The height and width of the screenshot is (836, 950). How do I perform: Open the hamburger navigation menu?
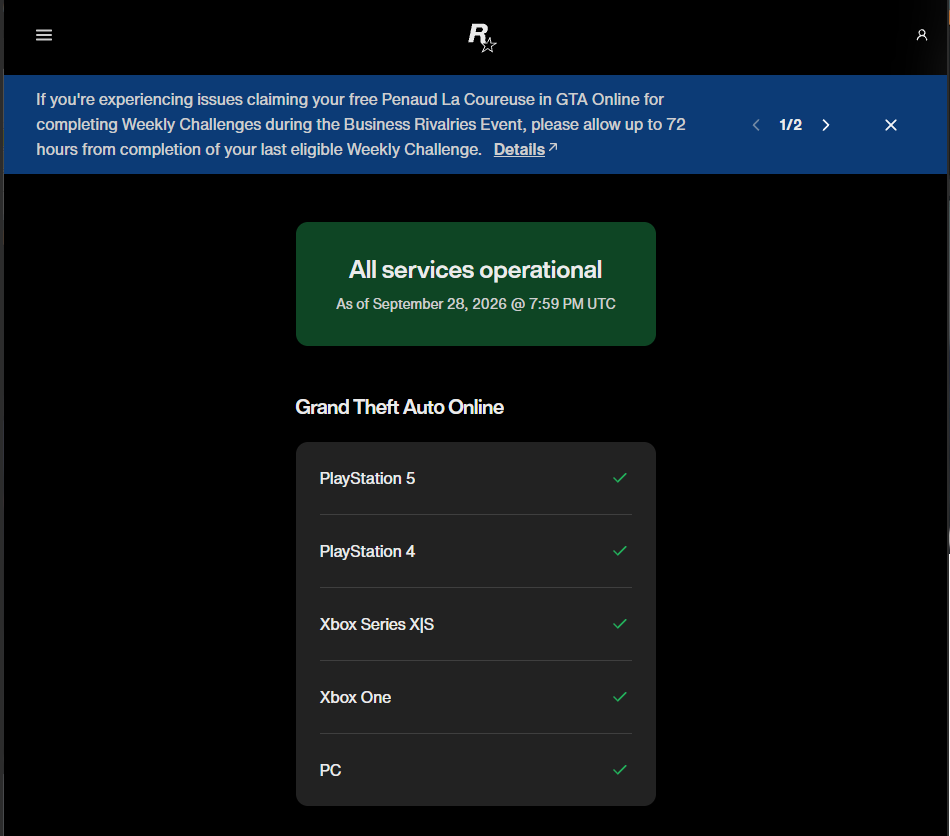coord(44,35)
